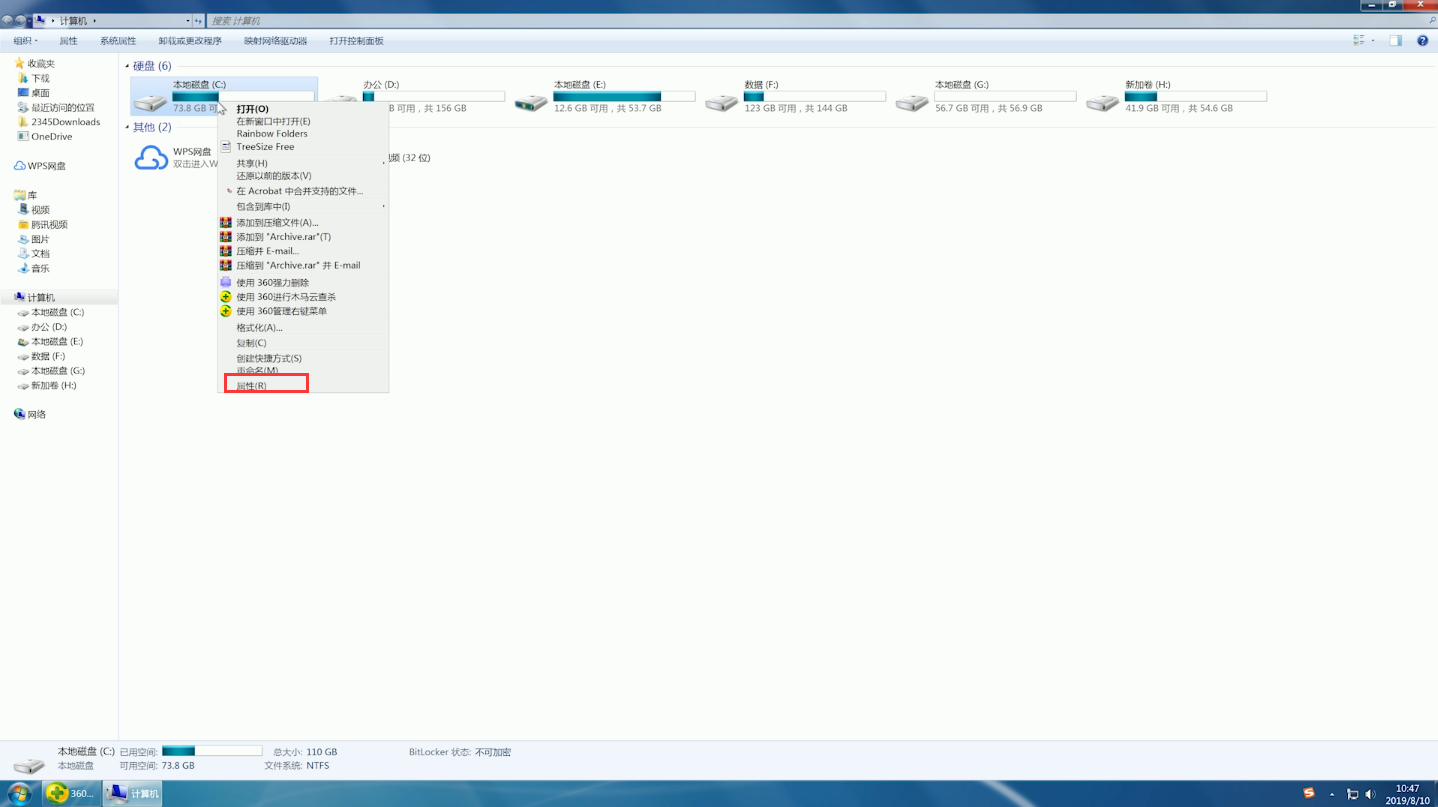This screenshot has height=807, width=1438.
Task: Click used-space bar in details pane
Action: click(212, 751)
